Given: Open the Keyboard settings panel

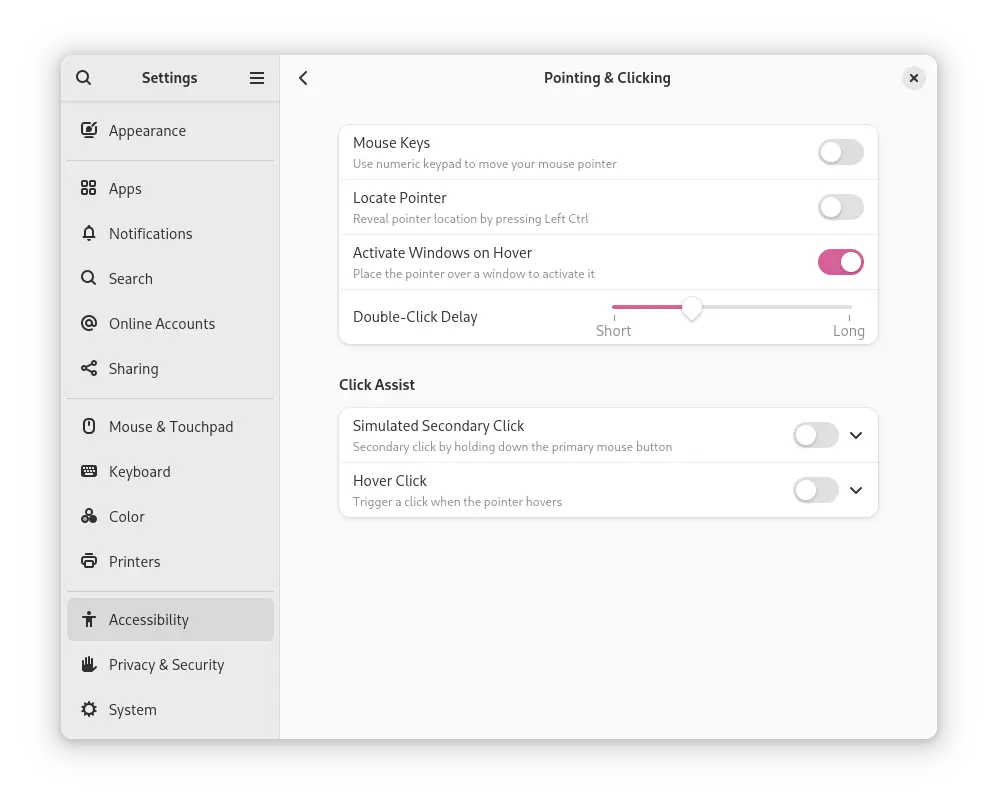Looking at the screenshot, I should (x=139, y=472).
